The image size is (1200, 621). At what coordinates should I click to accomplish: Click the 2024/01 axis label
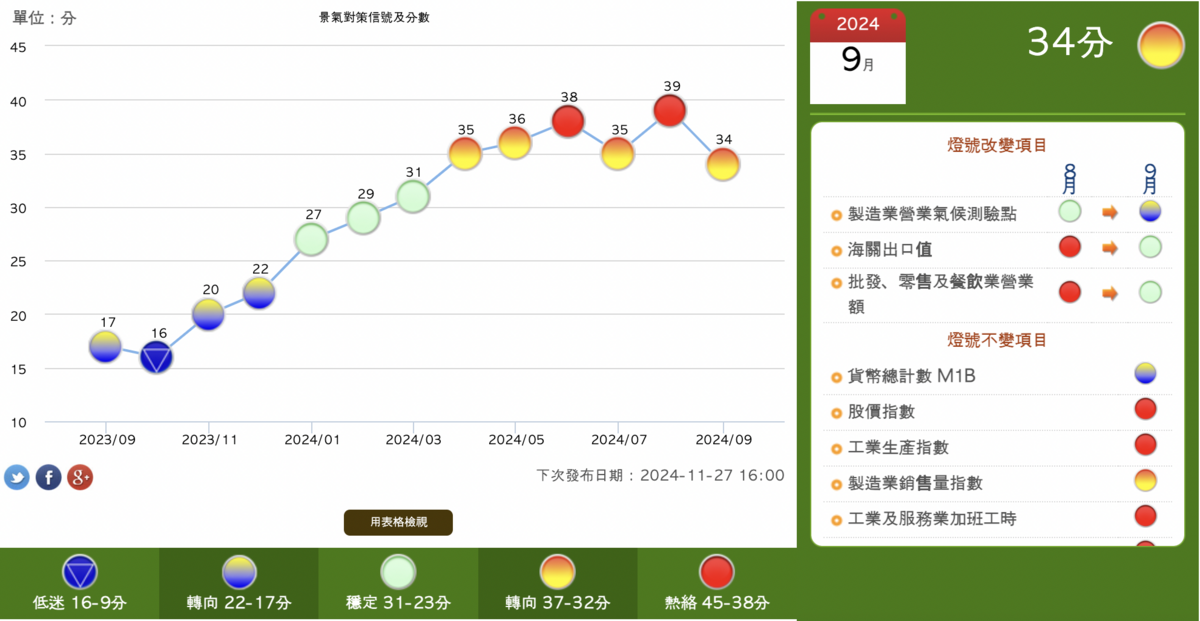(x=312, y=439)
